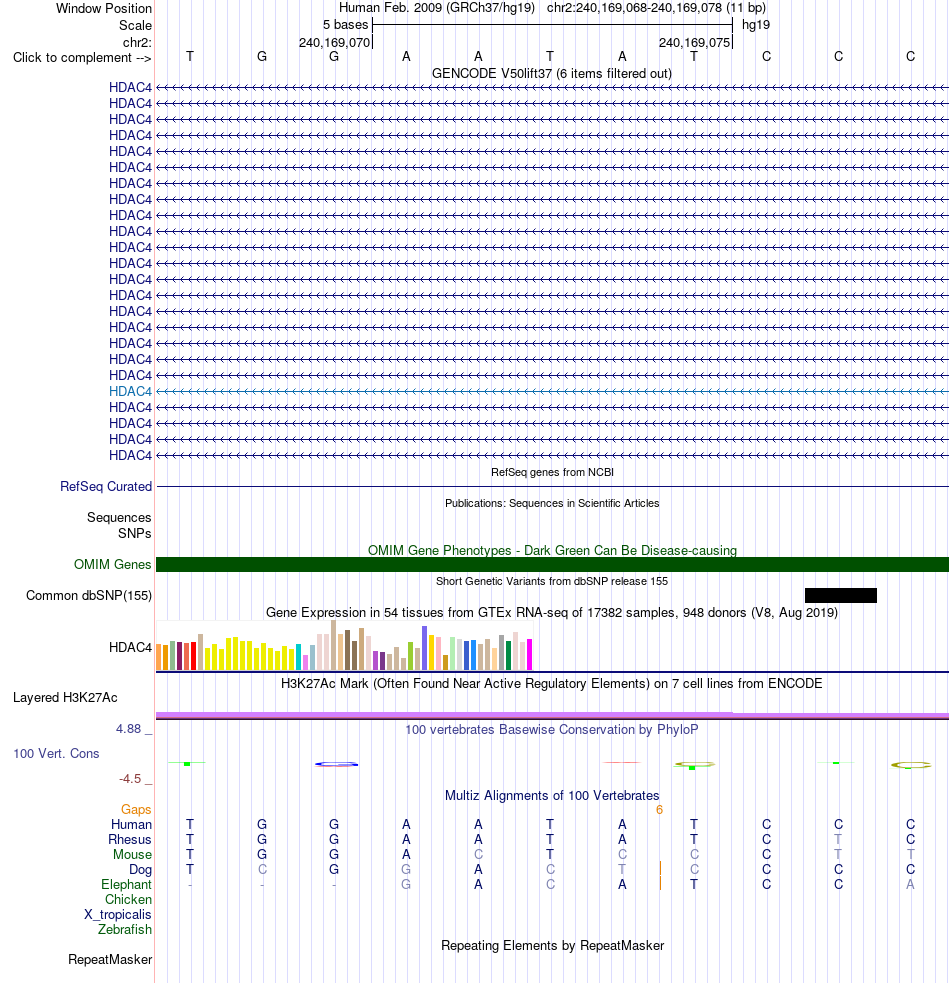Click the 'SNPs' publications track label
Image resolution: width=950 pixels, height=983 pixels.
[135, 534]
